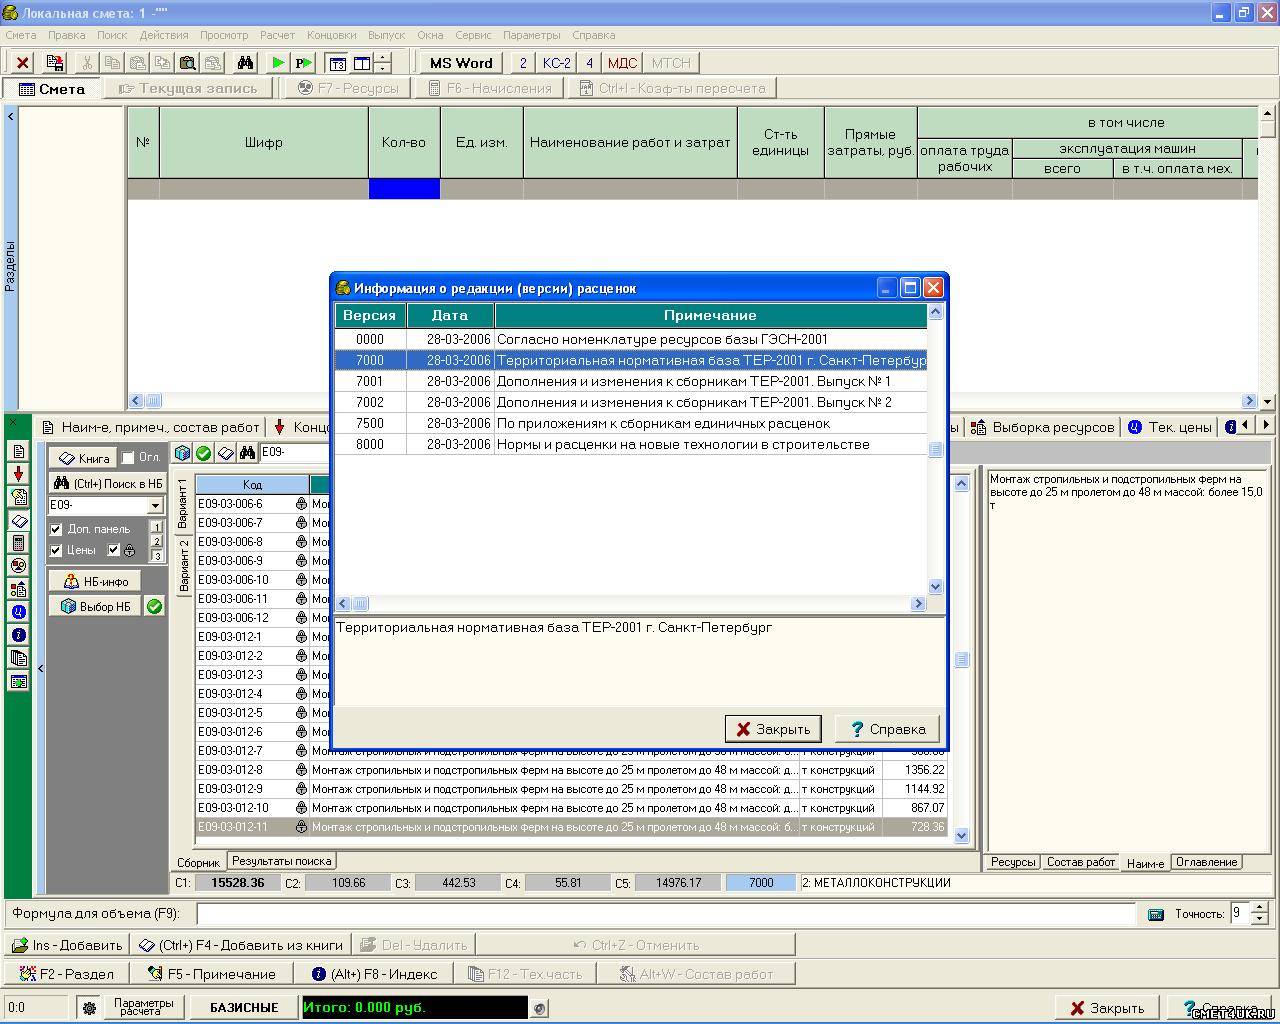1280x1024 pixels.
Task: Click the green checkmark beside Выбор НБ
Action: (154, 607)
